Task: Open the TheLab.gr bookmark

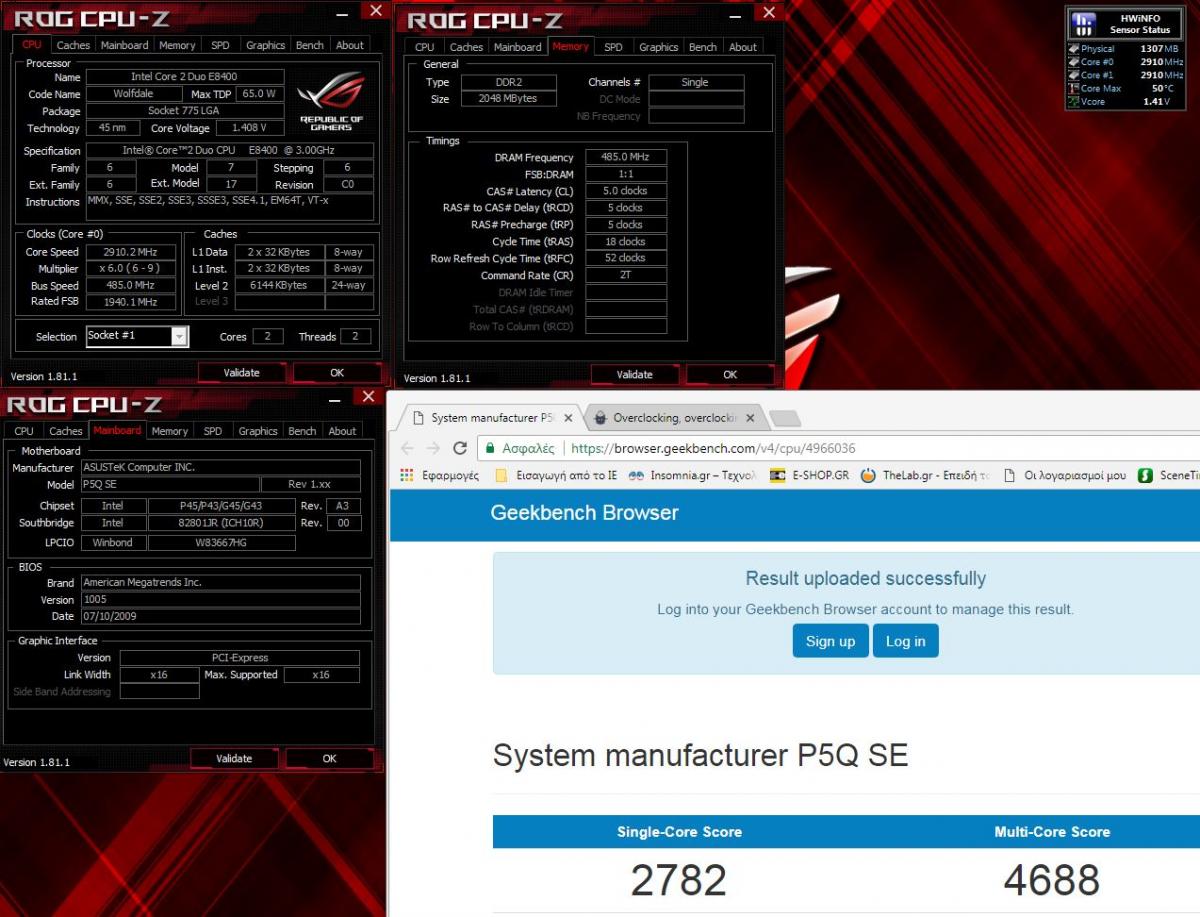Action: point(925,476)
